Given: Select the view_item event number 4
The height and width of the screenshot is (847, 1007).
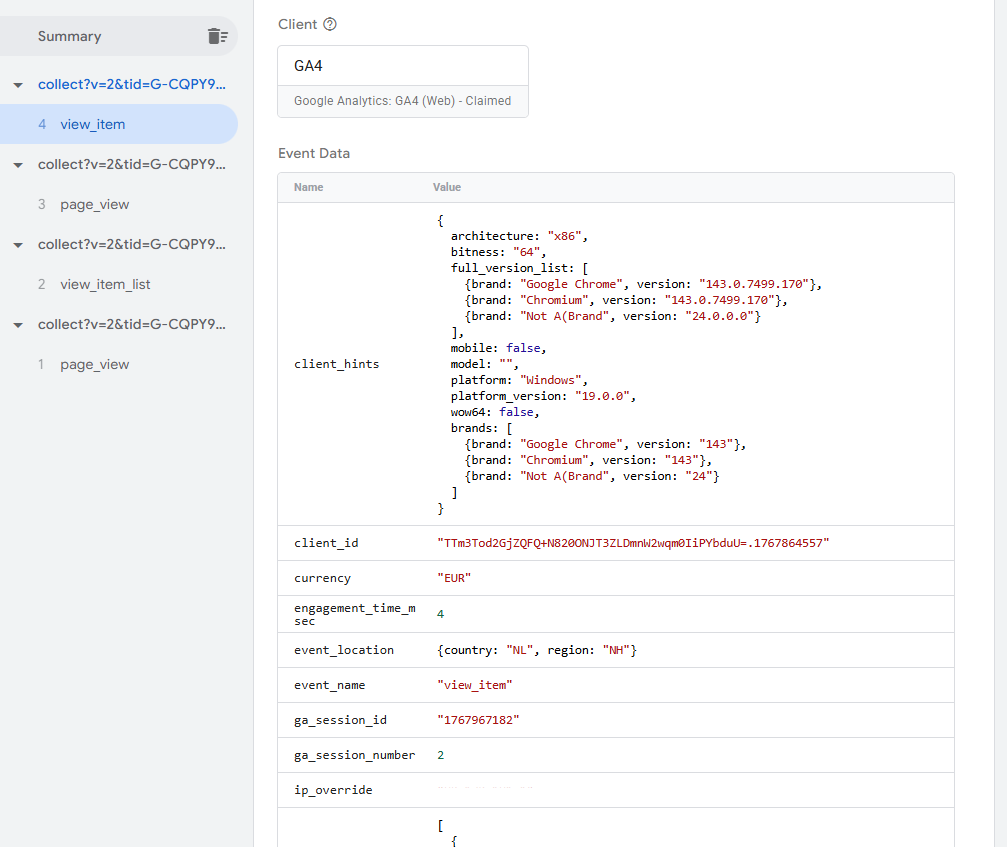Looking at the screenshot, I should [x=92, y=125].
